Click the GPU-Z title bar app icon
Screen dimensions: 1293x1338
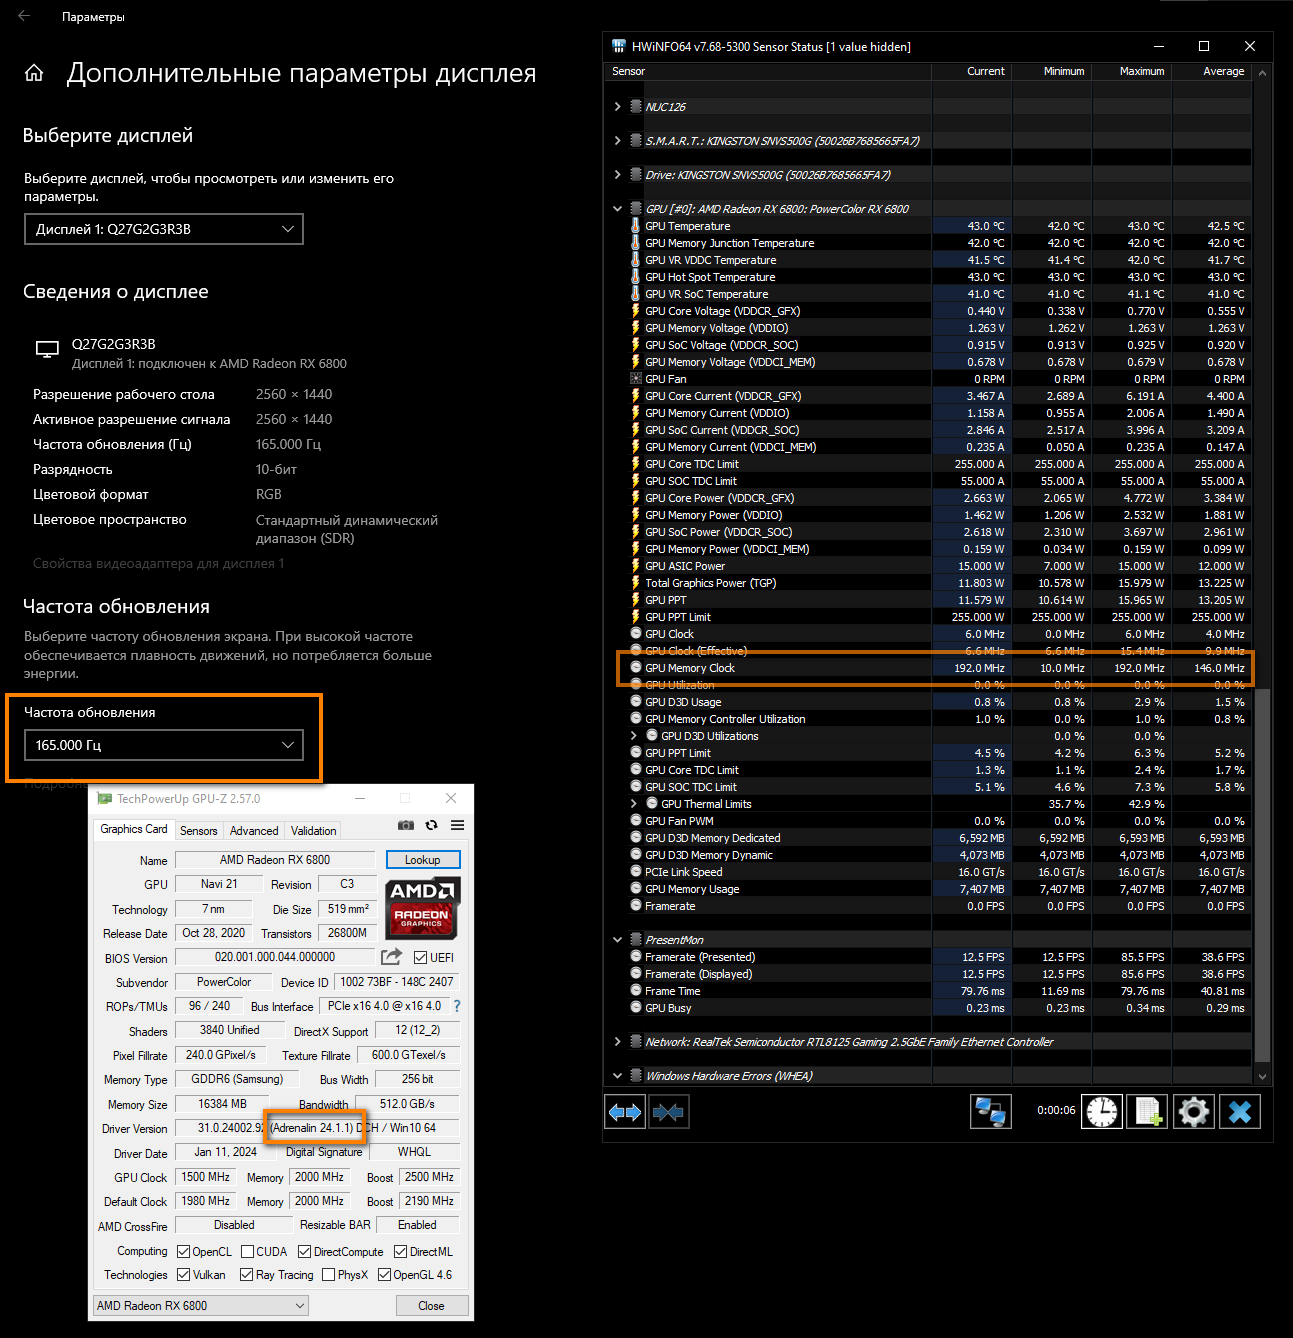click(x=104, y=798)
